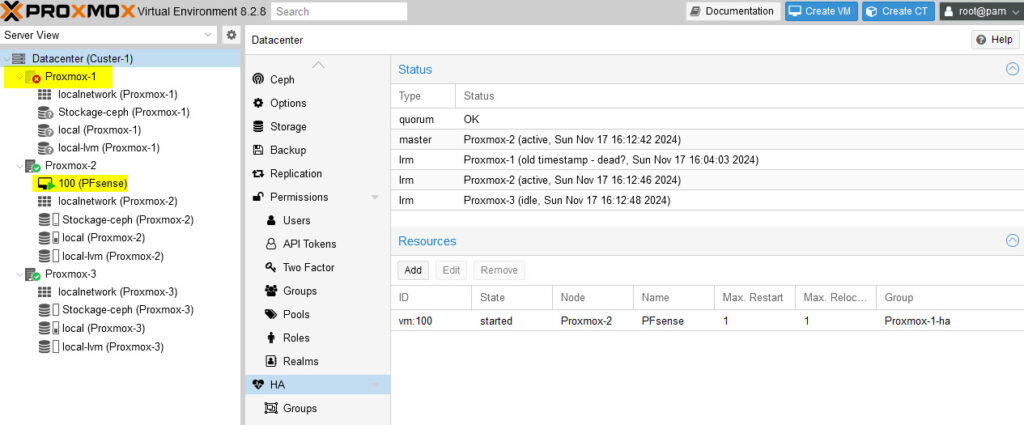The height and width of the screenshot is (425, 1024).
Task: Select local (Proxmox-2) in the tree
Action: [x=104, y=238]
